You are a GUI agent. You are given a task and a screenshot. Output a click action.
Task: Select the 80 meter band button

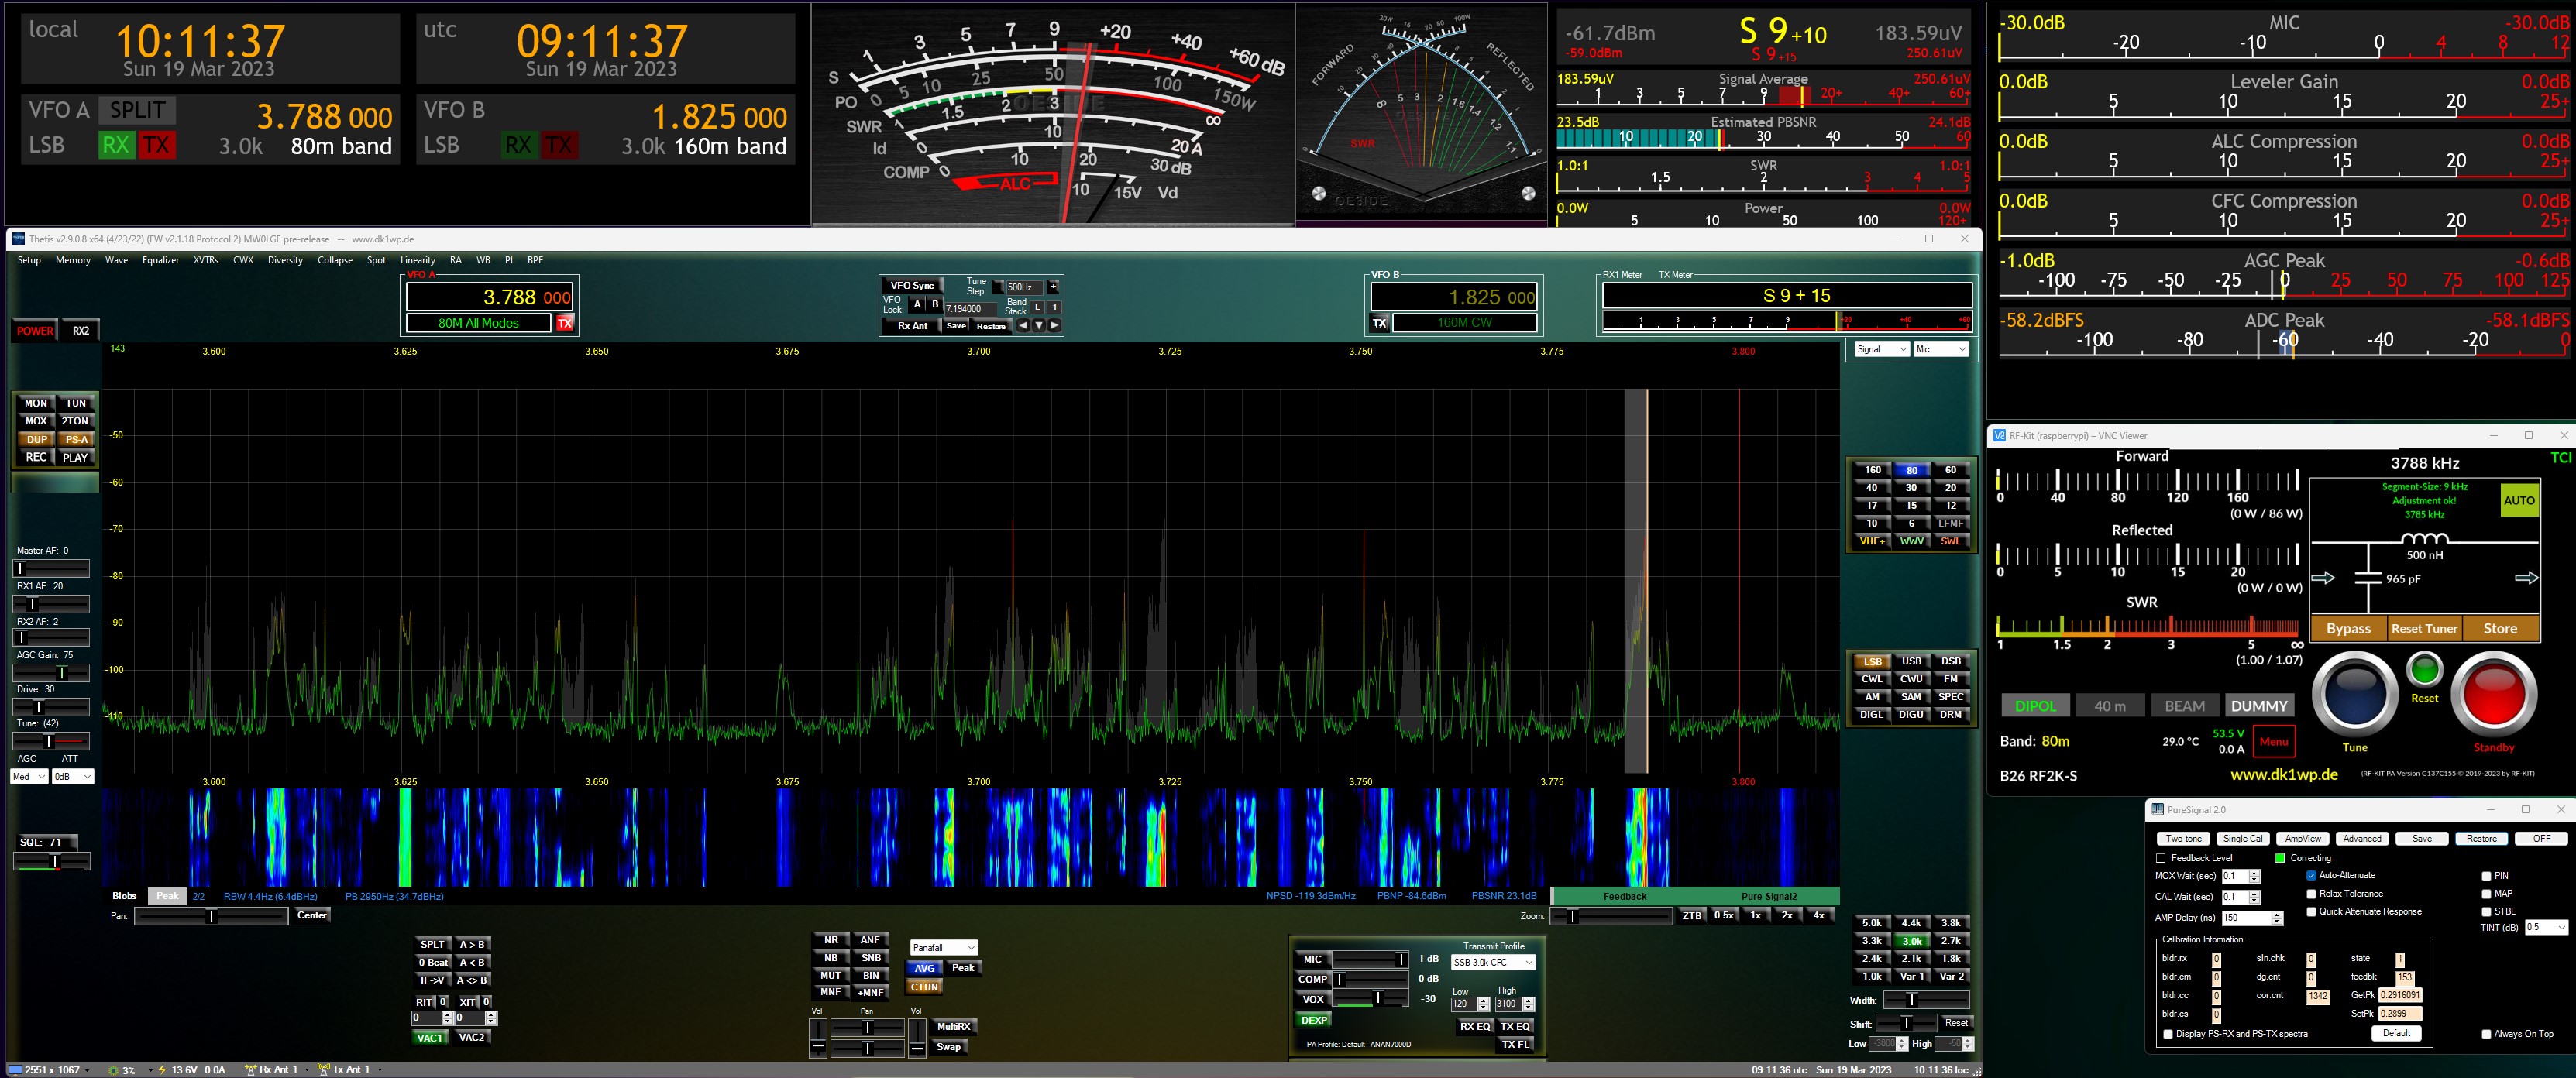pos(1911,470)
